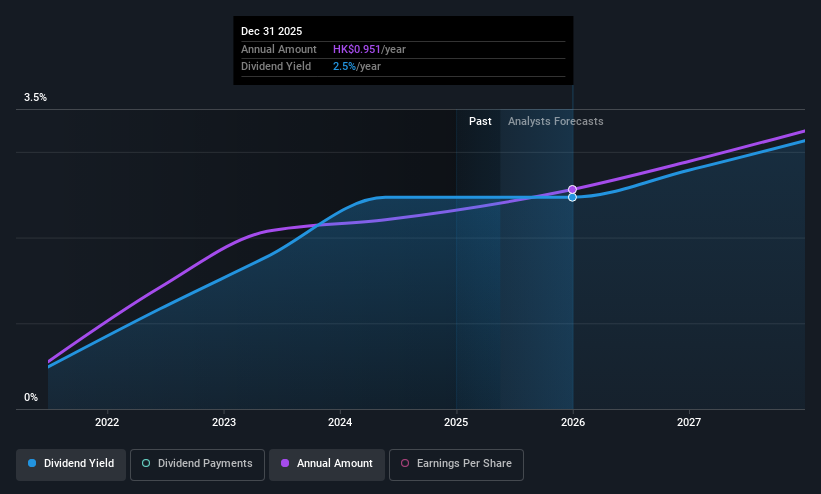This screenshot has height=494, width=821.
Task: Select the purple data point at 2026
Action: pos(572,189)
